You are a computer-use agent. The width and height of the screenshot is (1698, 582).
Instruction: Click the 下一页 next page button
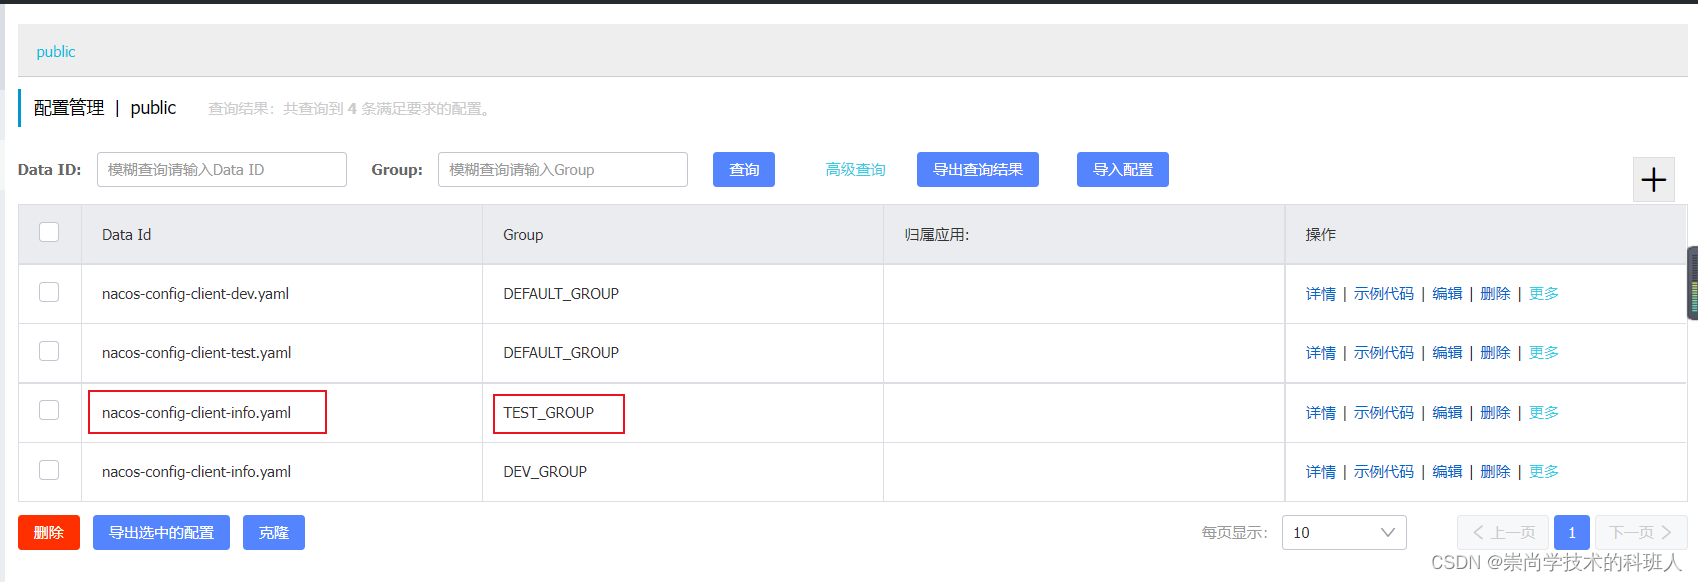point(1641,533)
